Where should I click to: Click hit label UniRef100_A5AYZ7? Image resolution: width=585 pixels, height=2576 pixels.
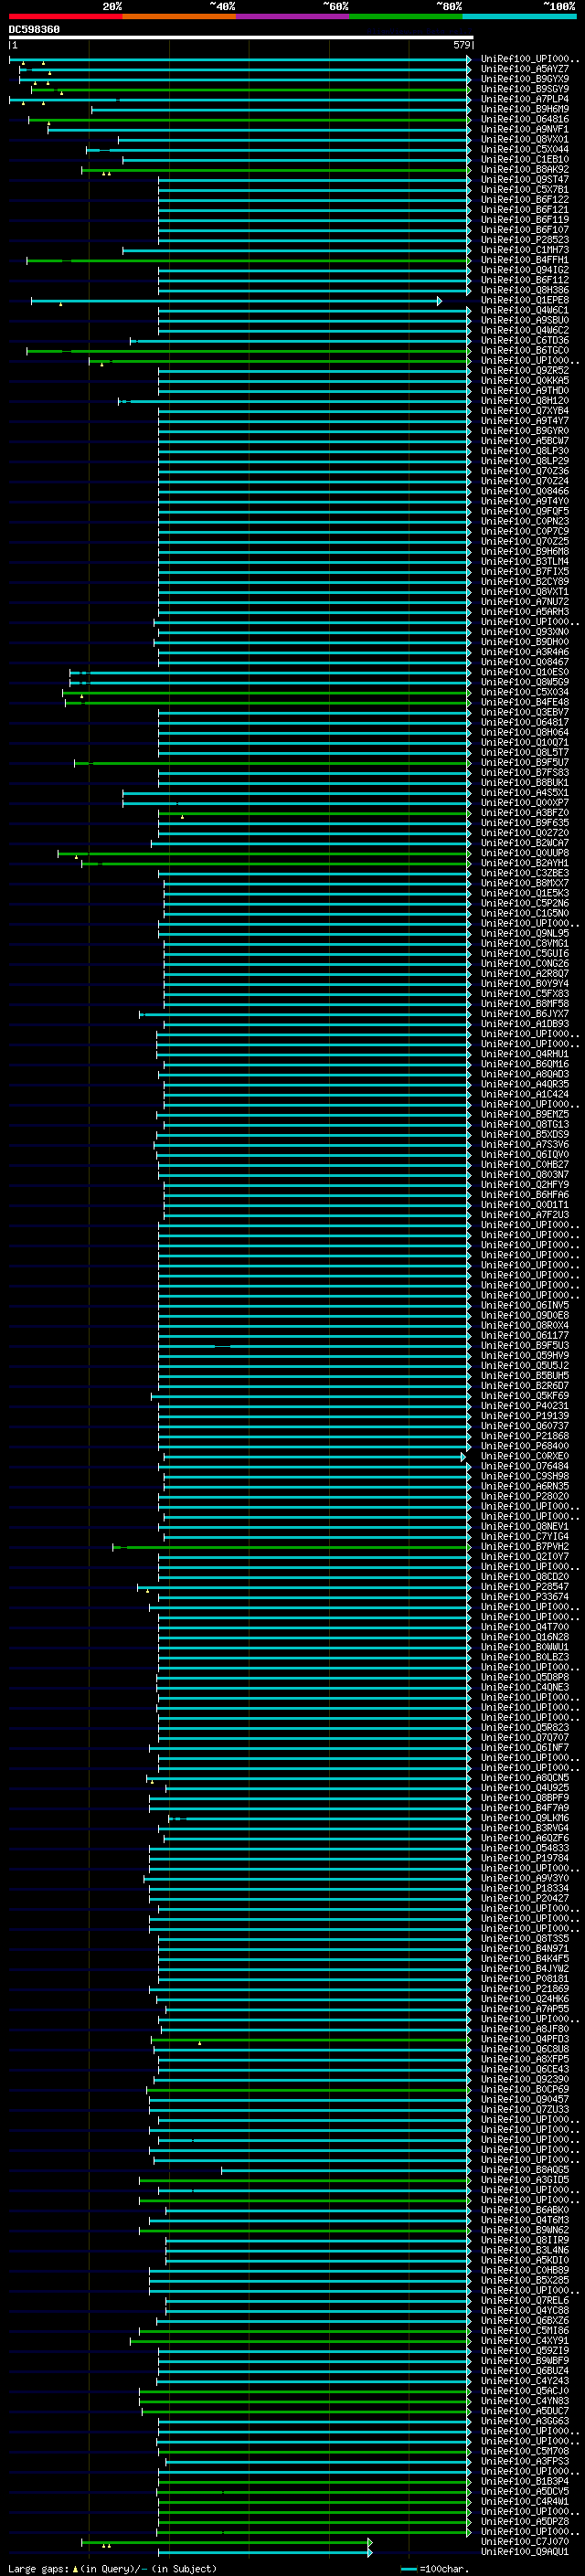point(524,69)
